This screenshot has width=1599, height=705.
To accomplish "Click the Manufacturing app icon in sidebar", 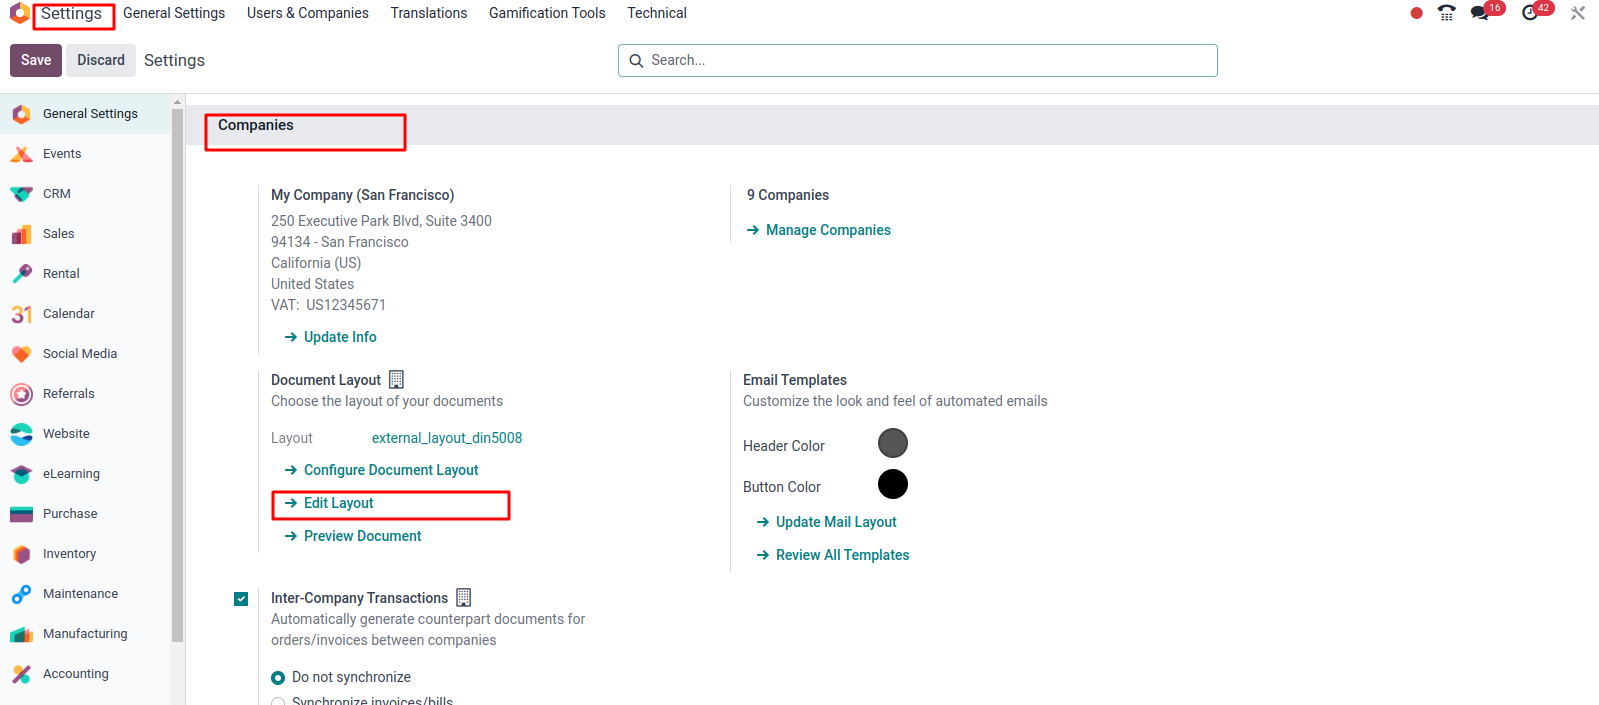I will [21, 634].
